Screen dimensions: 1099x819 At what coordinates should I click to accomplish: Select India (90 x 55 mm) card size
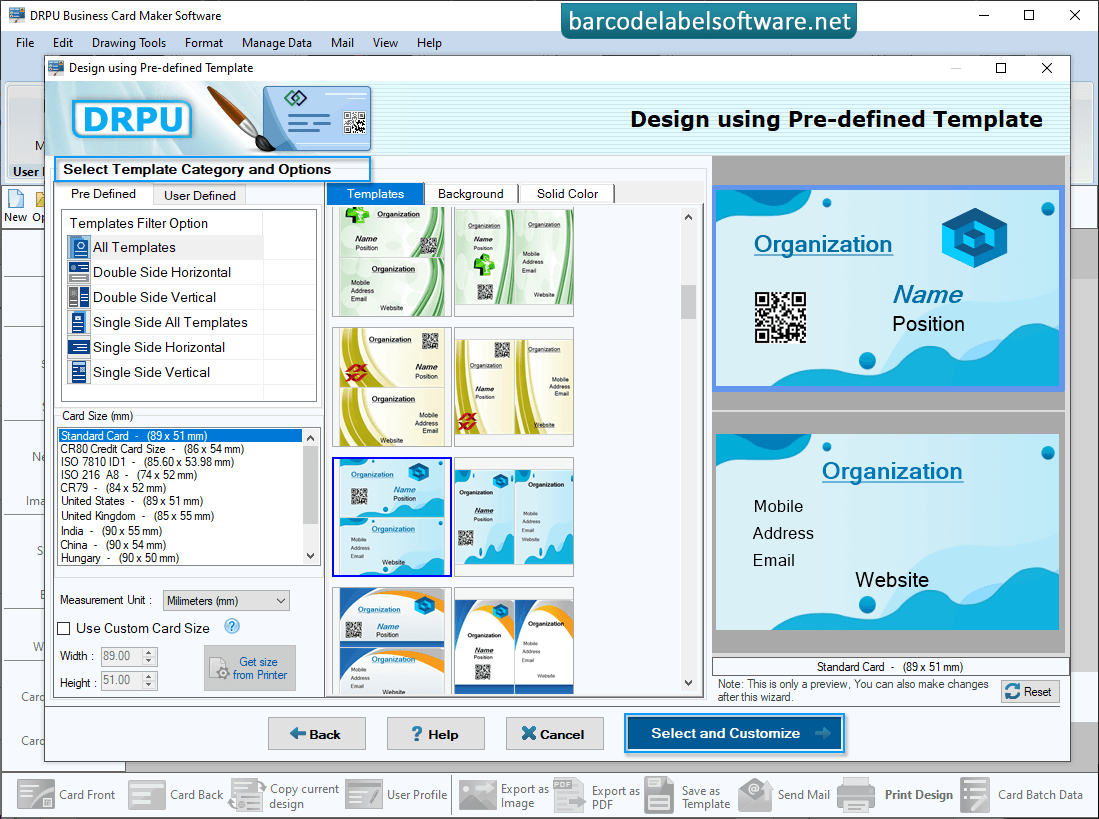tap(180, 531)
